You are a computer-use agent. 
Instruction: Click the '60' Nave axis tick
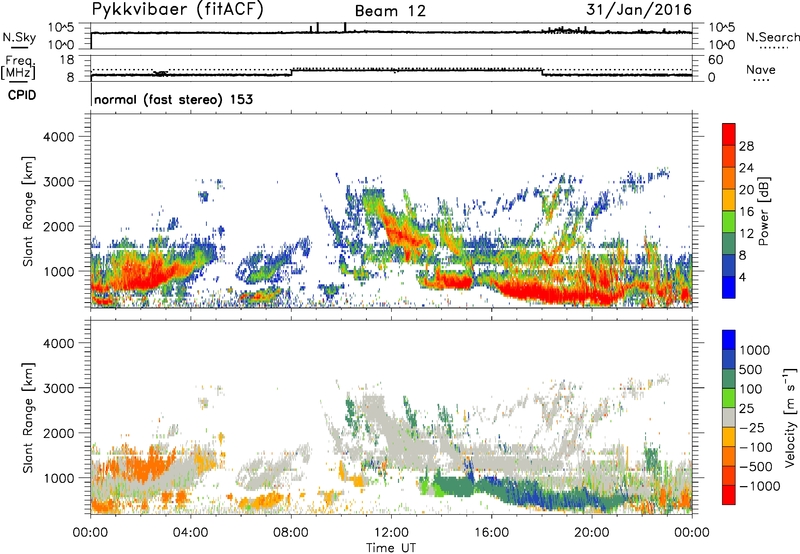(715, 60)
